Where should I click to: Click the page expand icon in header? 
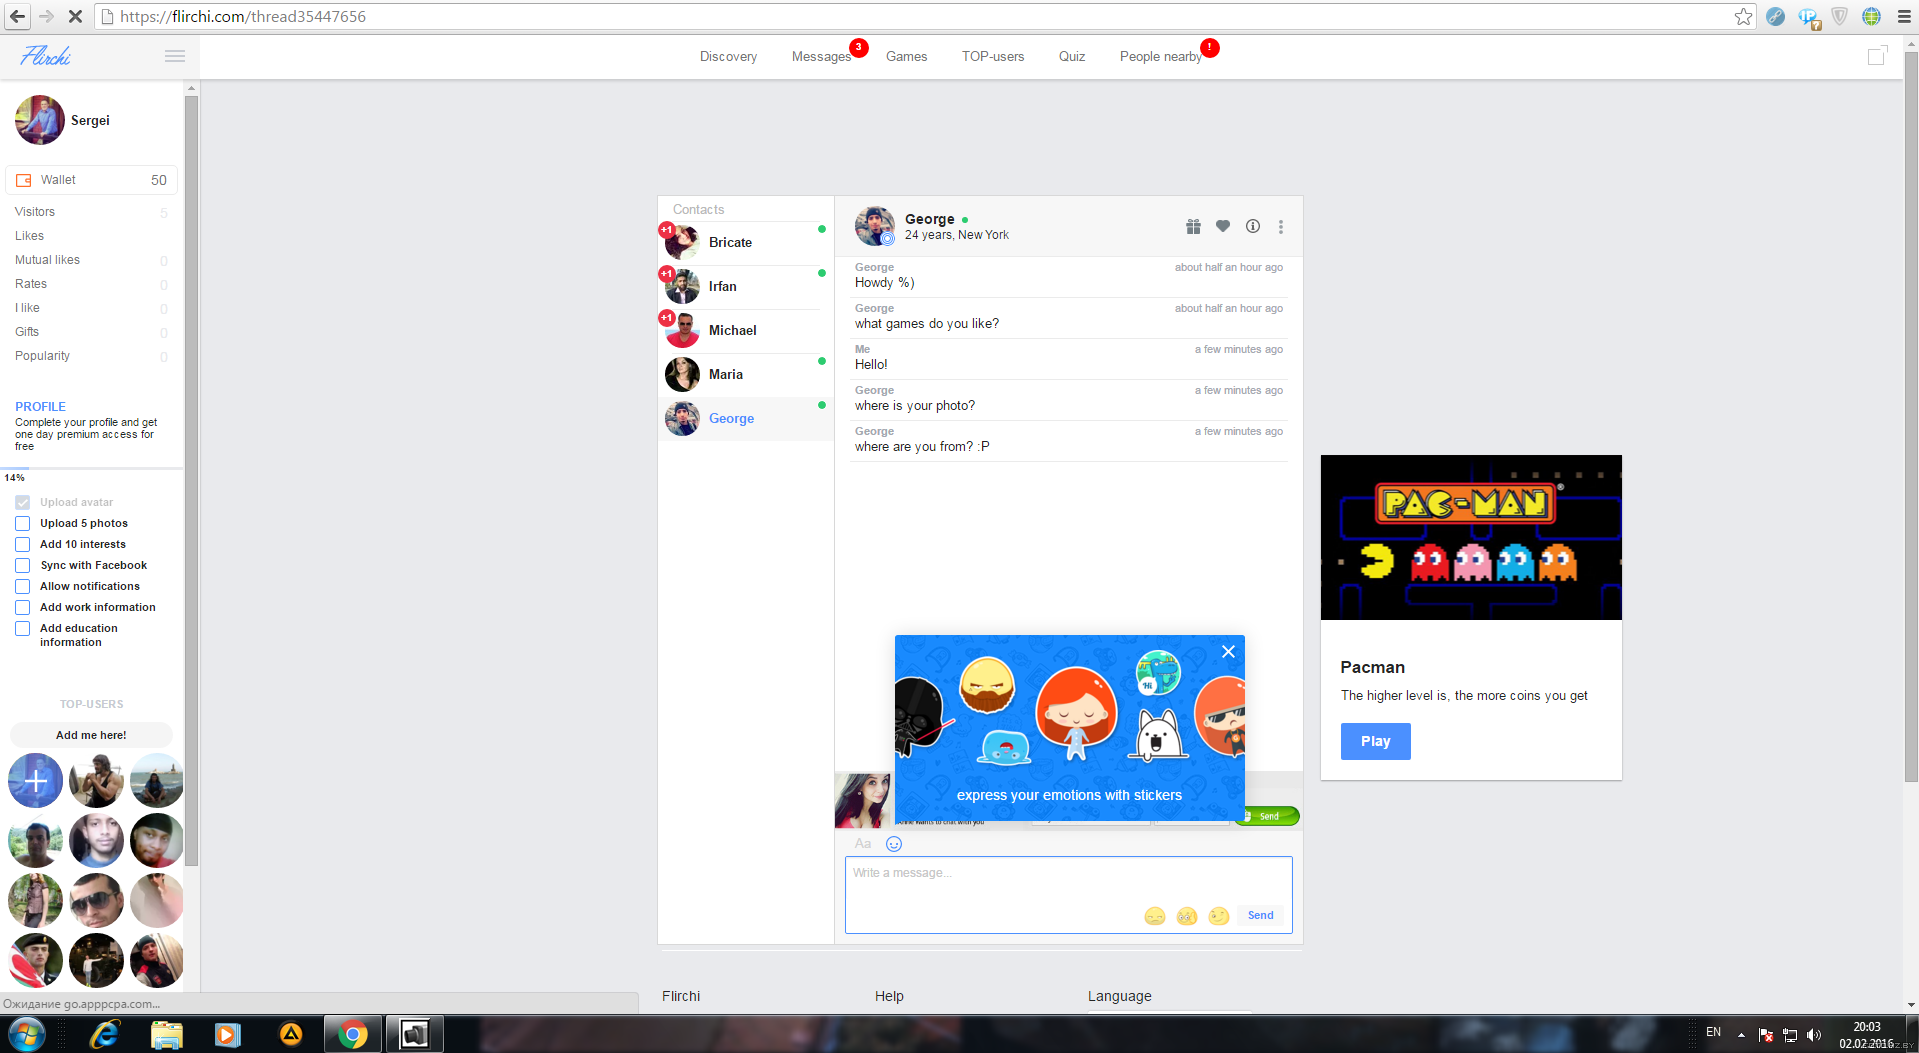[1878, 56]
